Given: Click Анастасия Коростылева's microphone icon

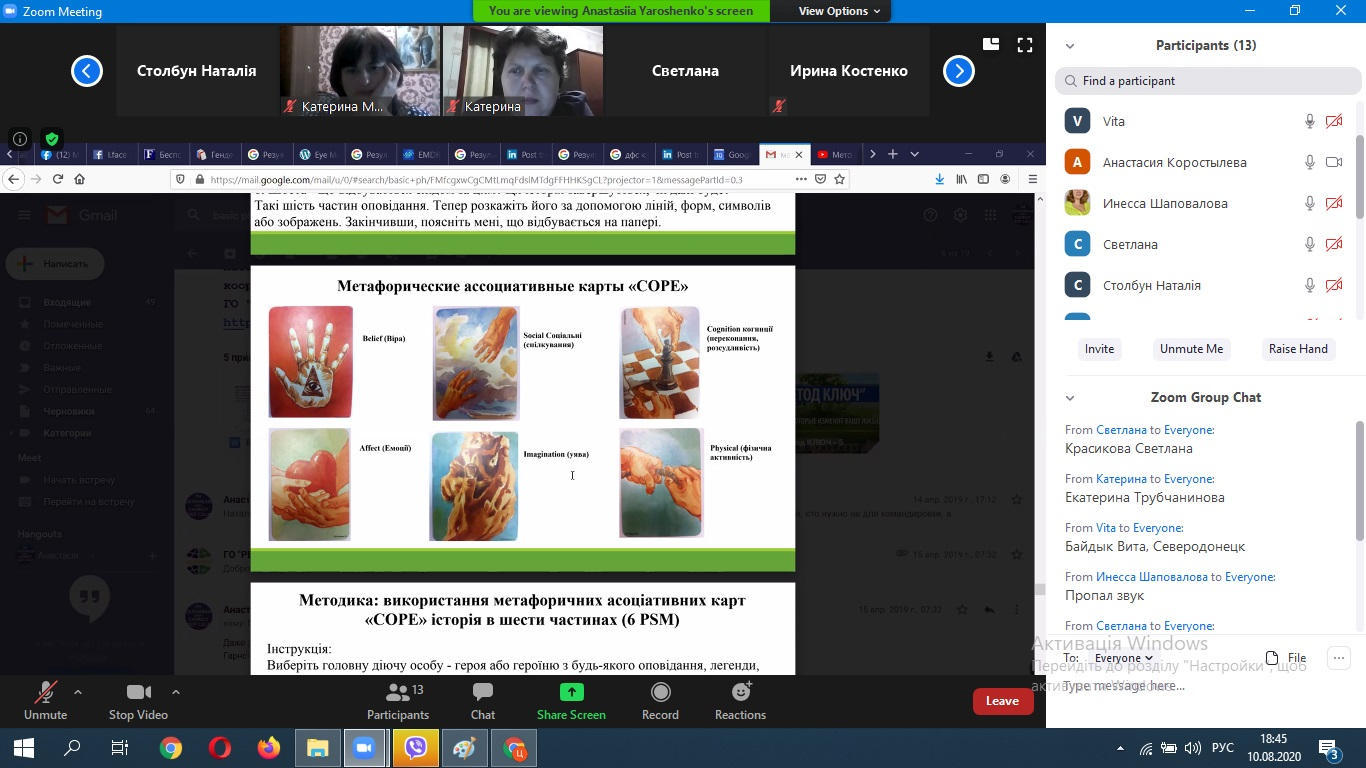Looking at the screenshot, I should pyautogui.click(x=1309, y=162).
